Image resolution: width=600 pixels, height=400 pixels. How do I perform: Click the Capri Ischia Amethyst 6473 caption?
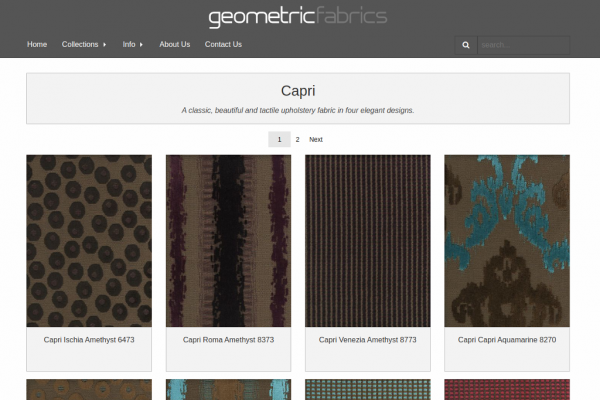89,340
